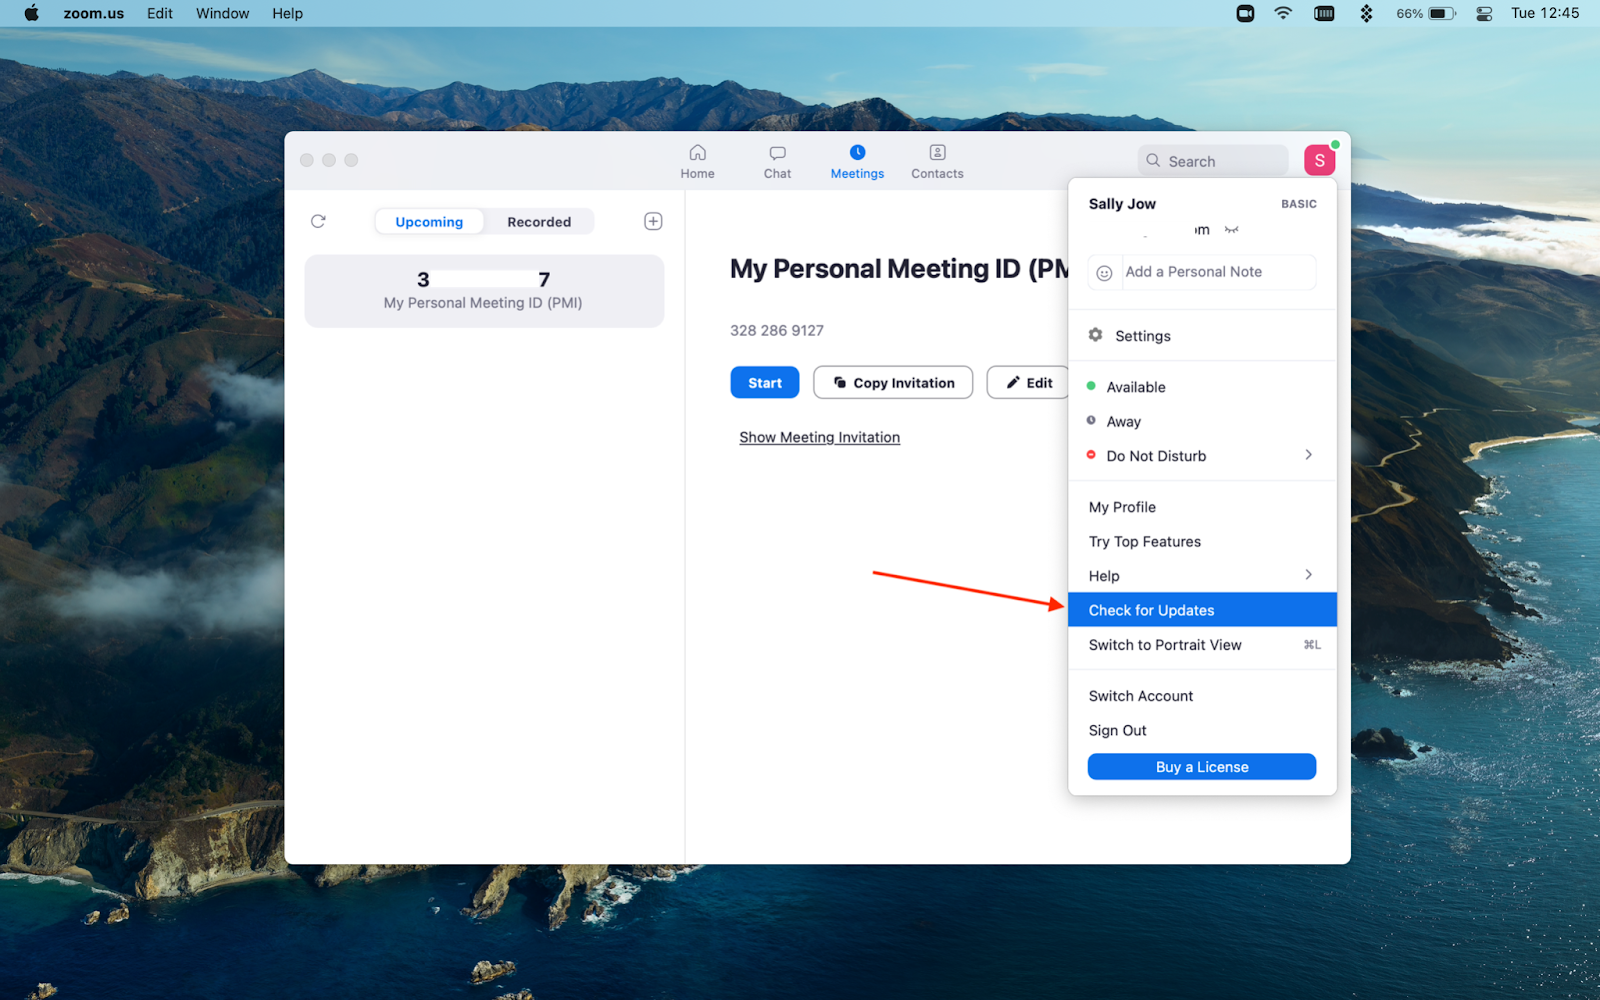
Task: Expand the Help submenu
Action: 1308,575
